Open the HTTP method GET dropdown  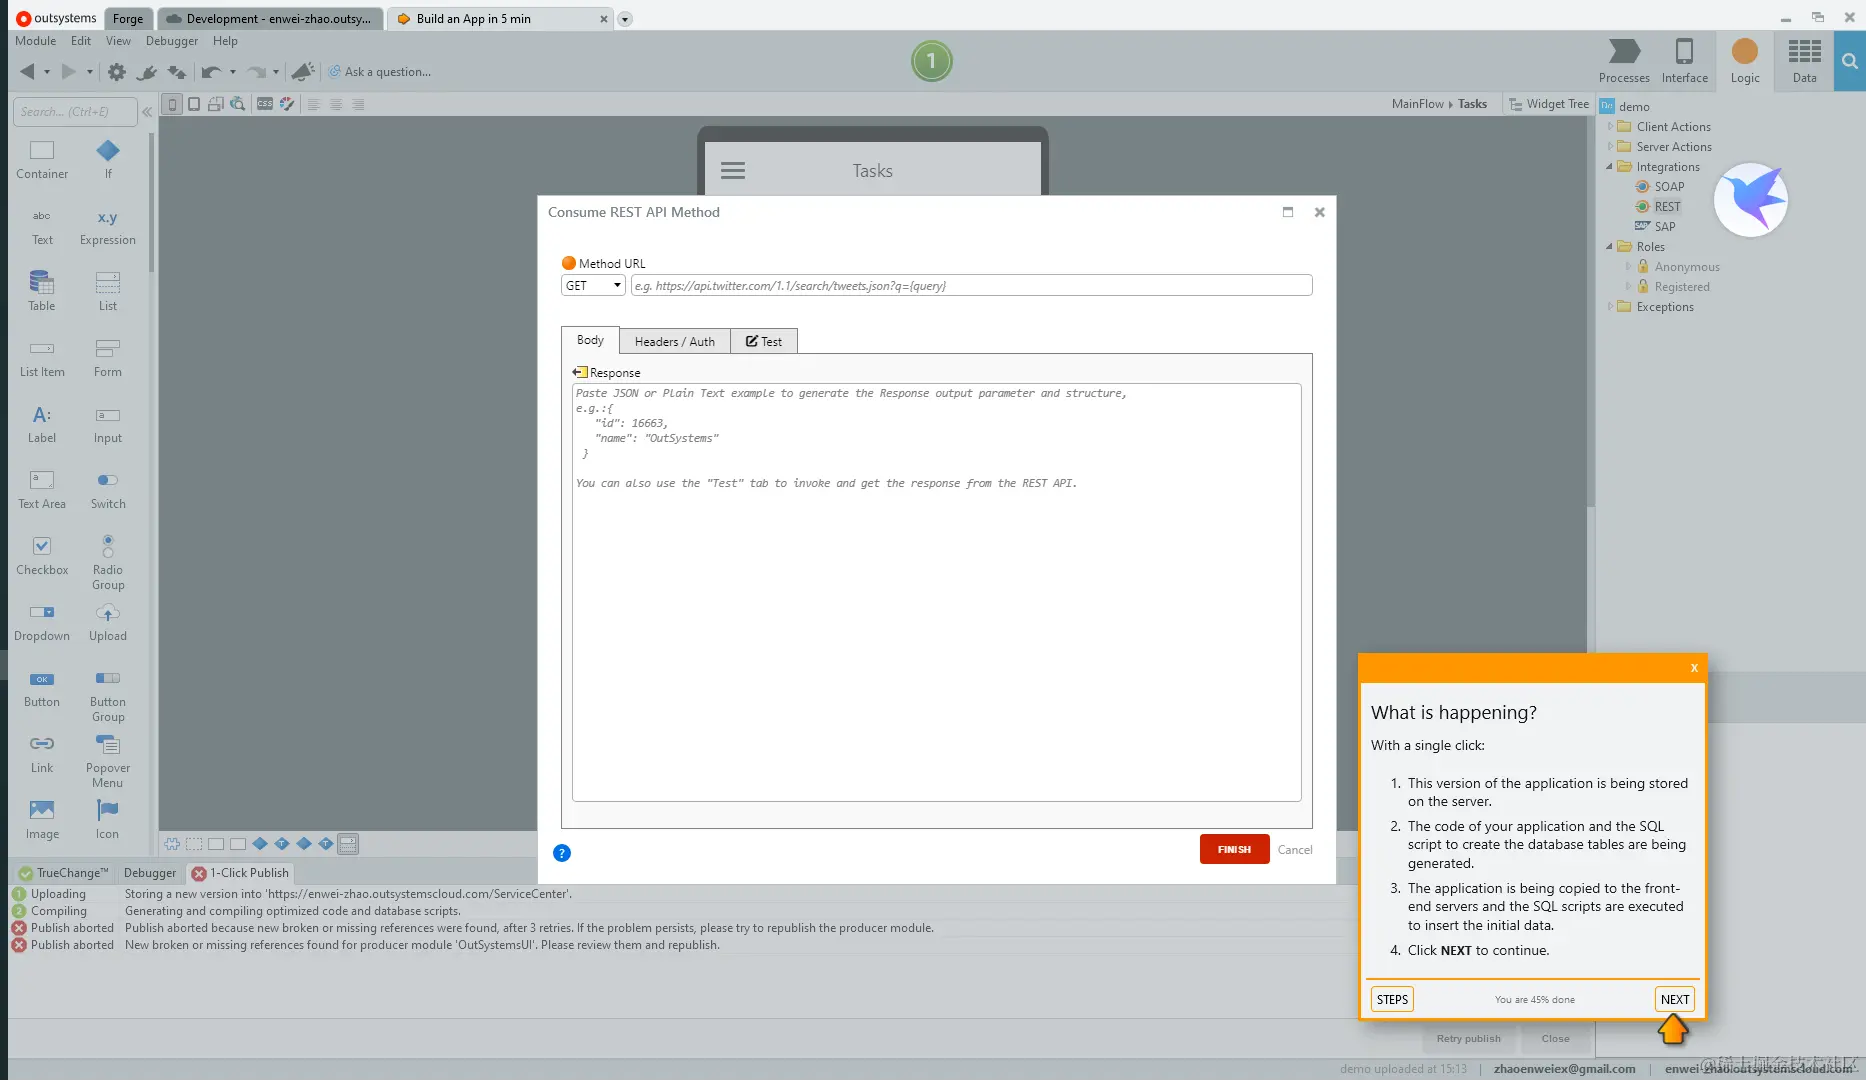pos(593,286)
